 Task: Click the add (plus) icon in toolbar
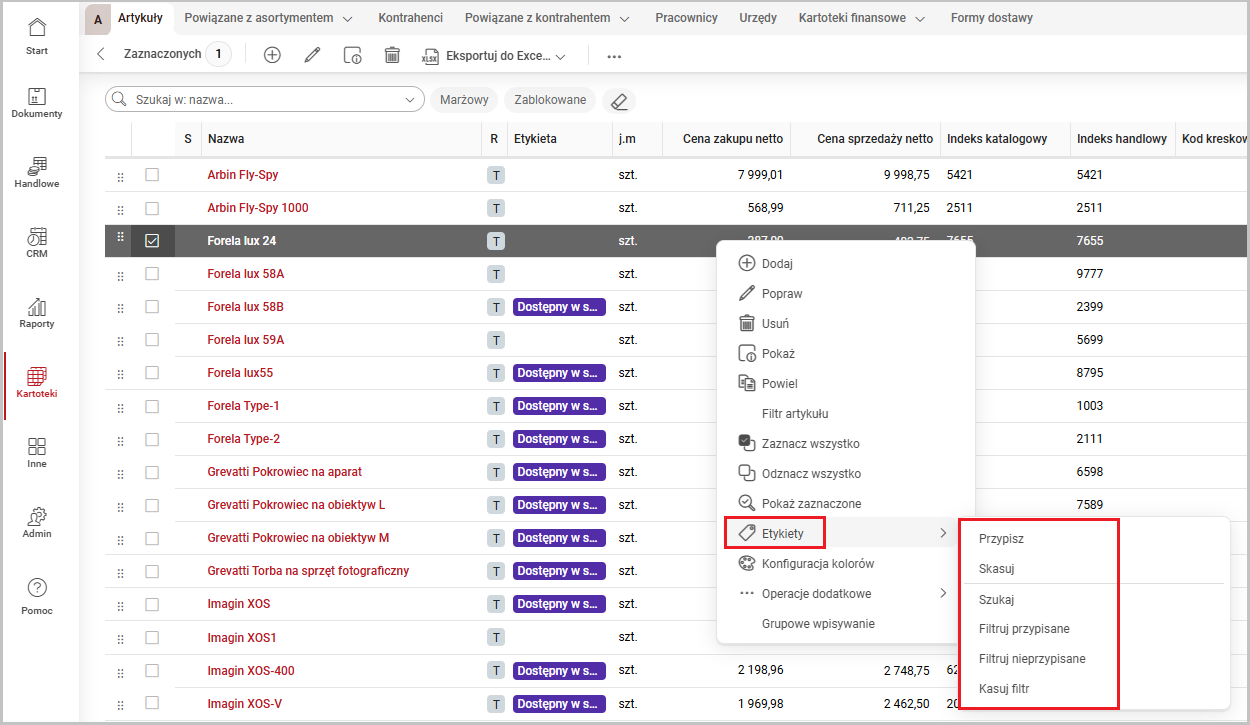[x=272, y=55]
